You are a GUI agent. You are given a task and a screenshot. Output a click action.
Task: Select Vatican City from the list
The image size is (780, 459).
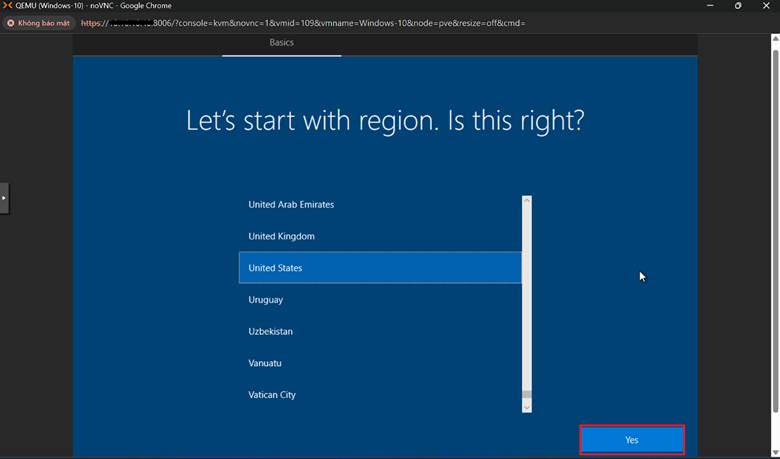tap(272, 395)
